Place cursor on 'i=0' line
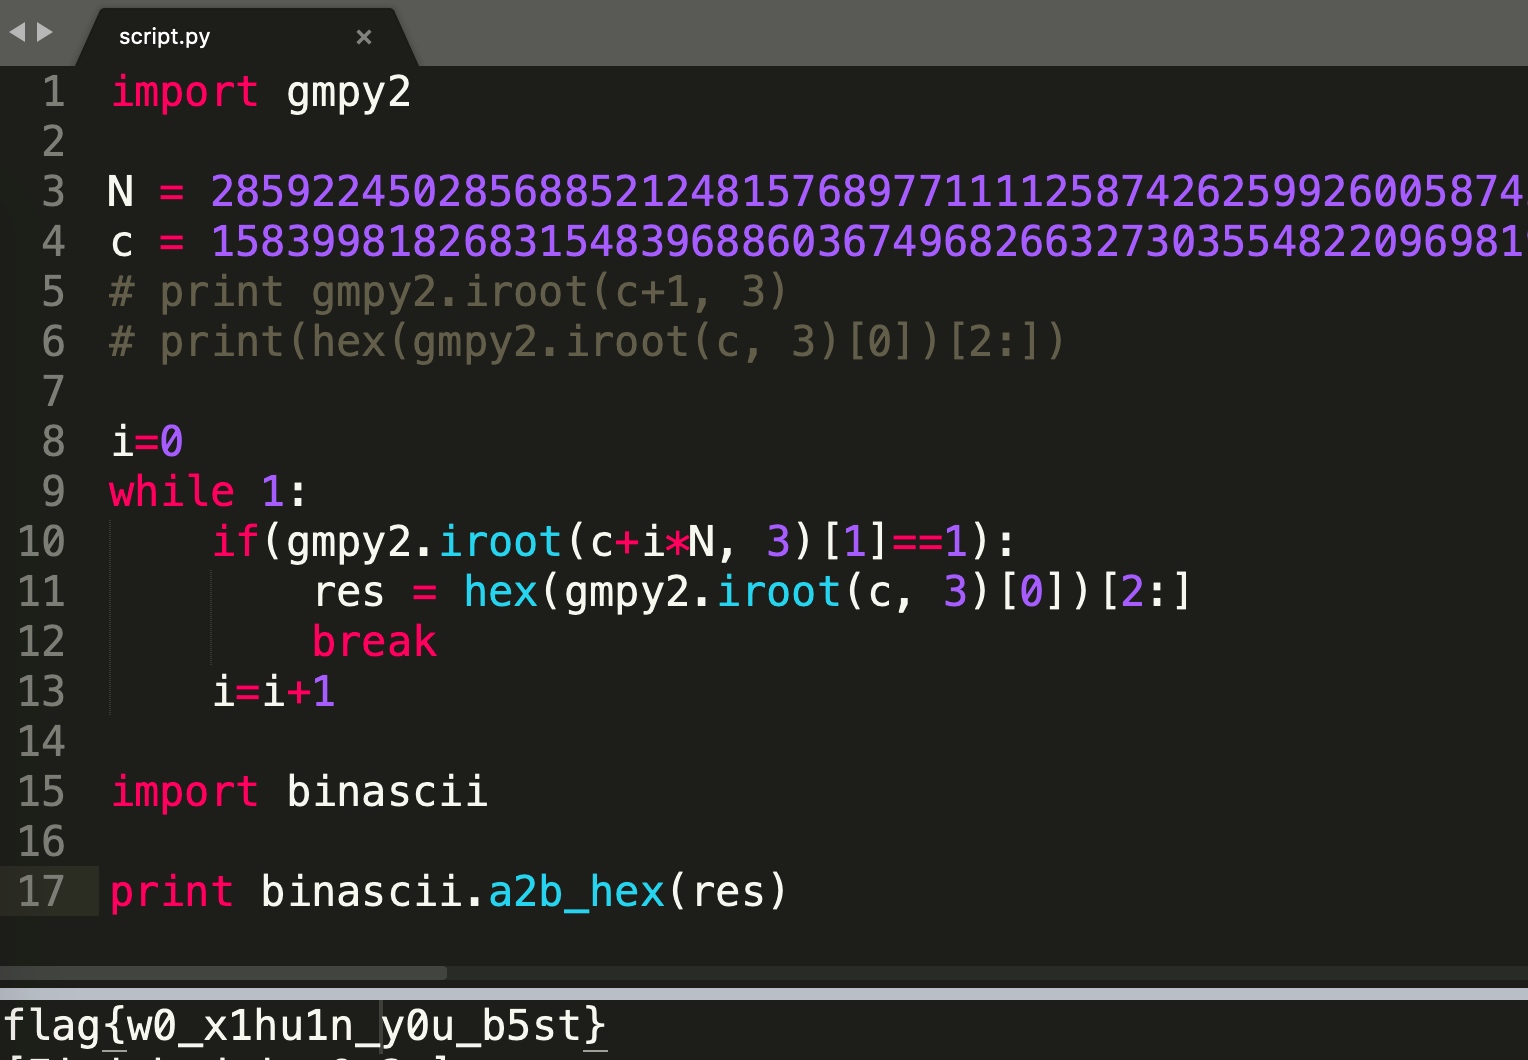1528x1060 pixels. click(x=147, y=441)
